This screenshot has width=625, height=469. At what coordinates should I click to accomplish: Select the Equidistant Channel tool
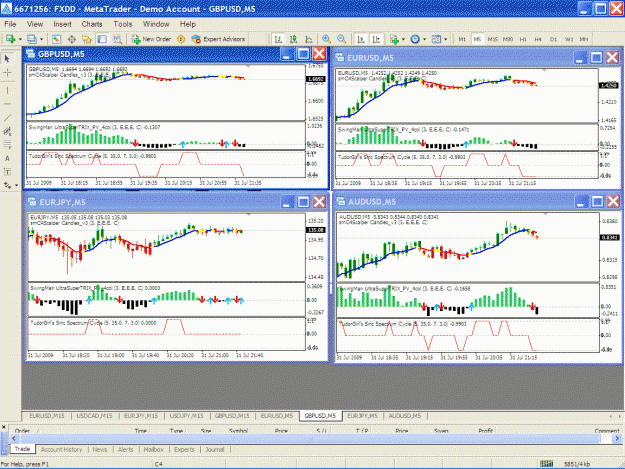point(7,131)
